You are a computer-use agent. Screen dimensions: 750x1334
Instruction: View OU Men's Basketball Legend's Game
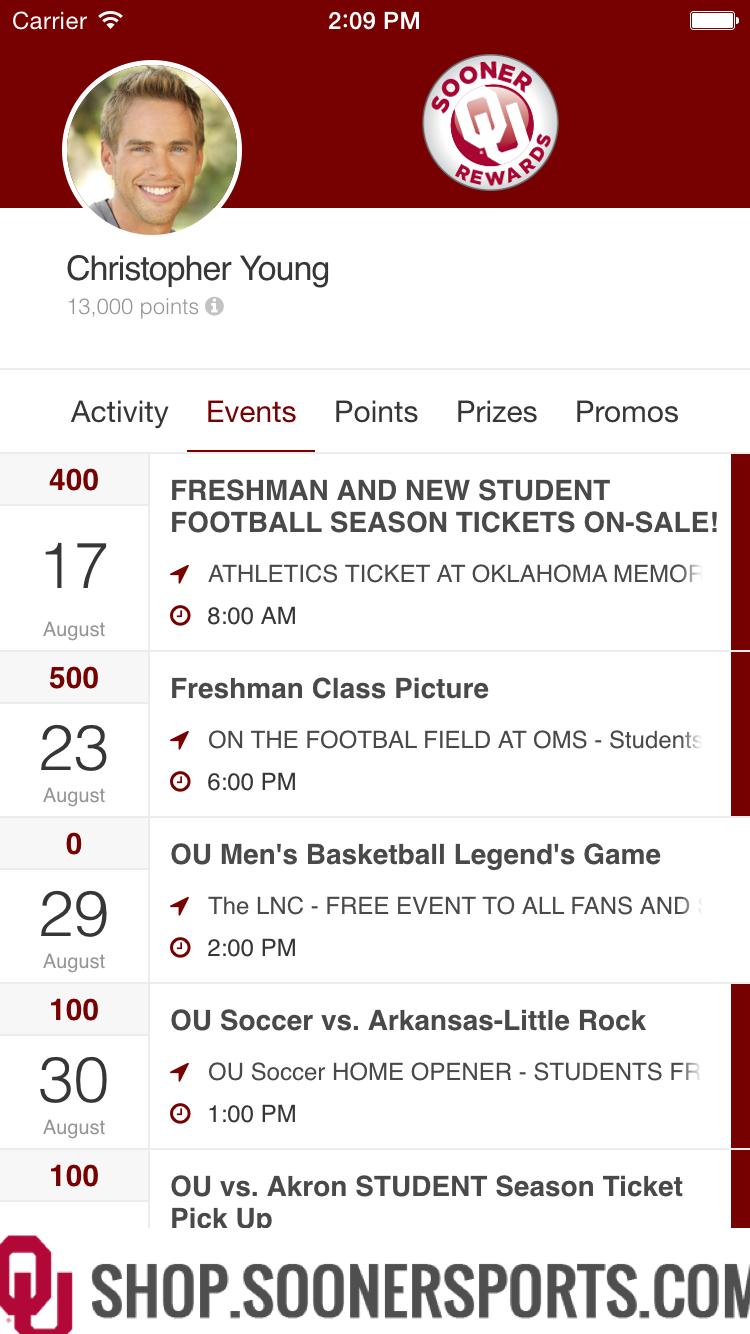tap(415, 855)
